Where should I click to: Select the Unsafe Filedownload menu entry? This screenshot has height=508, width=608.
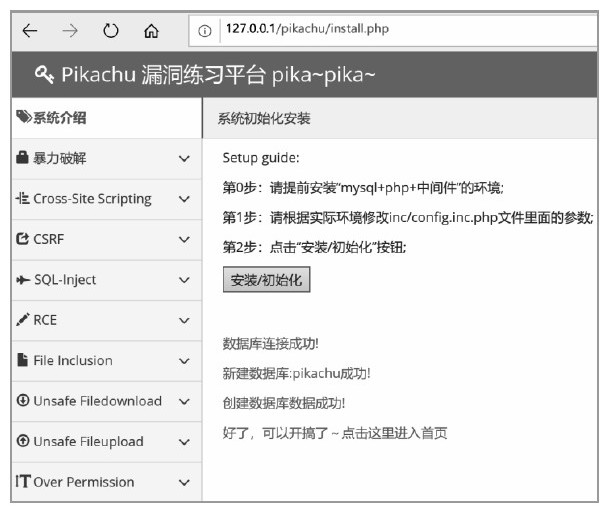click(x=107, y=401)
